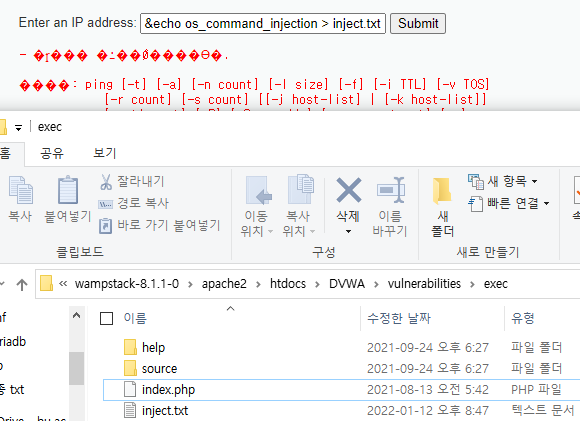Image resolution: width=580 pixels, height=421 pixels.
Task: Click 바로 가기 붙여넣기 paste shortcut
Action: tap(160, 225)
